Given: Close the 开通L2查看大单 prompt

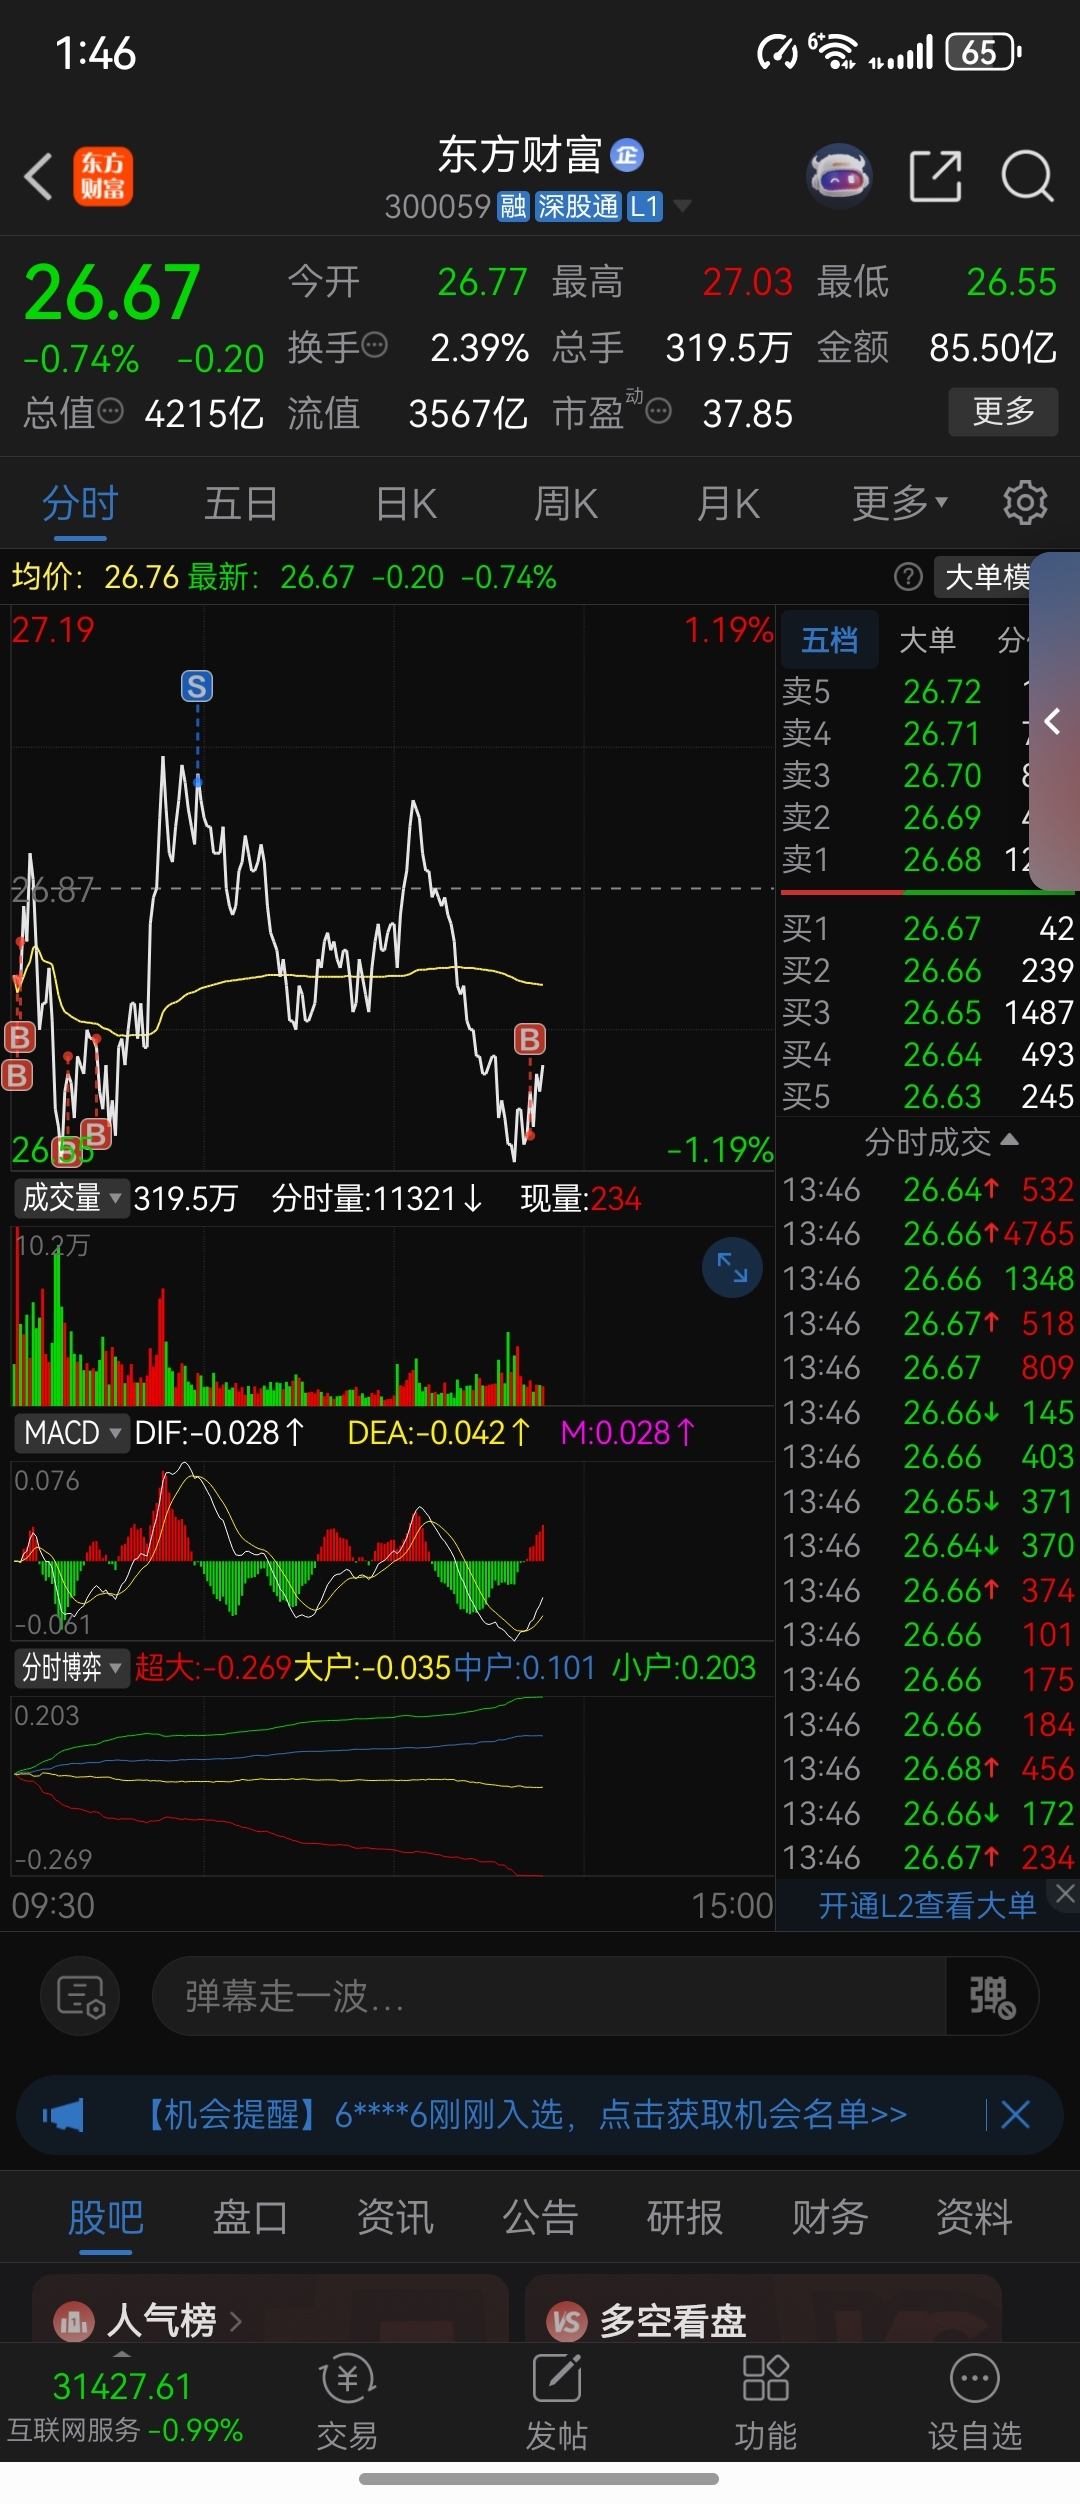Looking at the screenshot, I should pyautogui.click(x=1065, y=1893).
